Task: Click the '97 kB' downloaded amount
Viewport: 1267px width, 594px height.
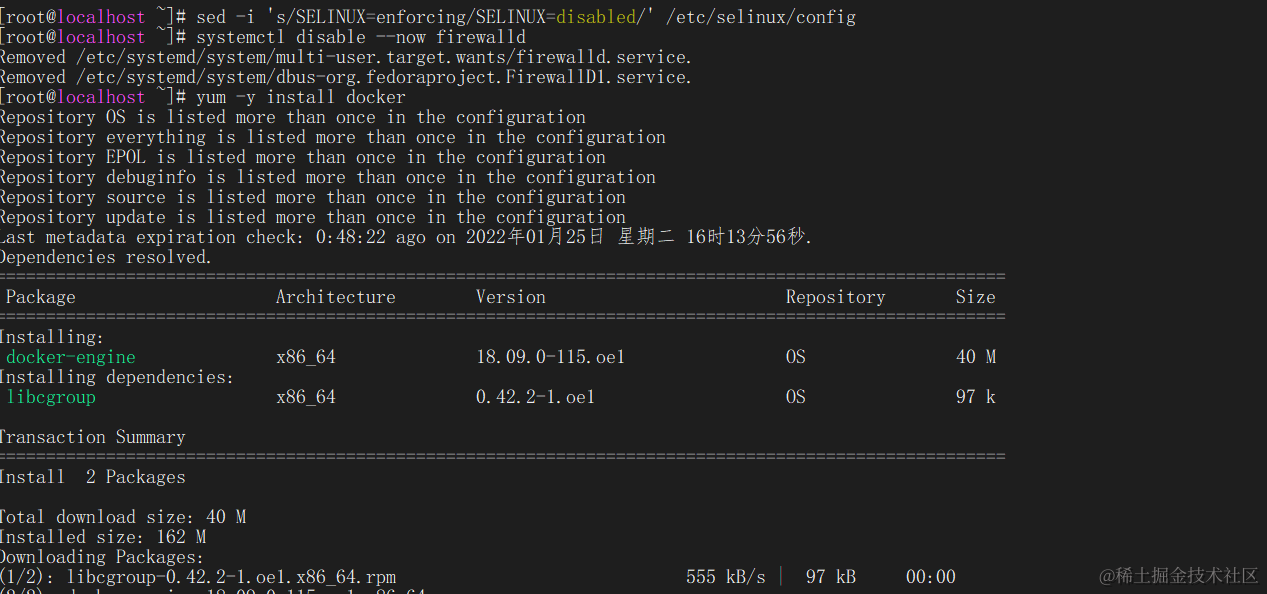Action: 831,577
